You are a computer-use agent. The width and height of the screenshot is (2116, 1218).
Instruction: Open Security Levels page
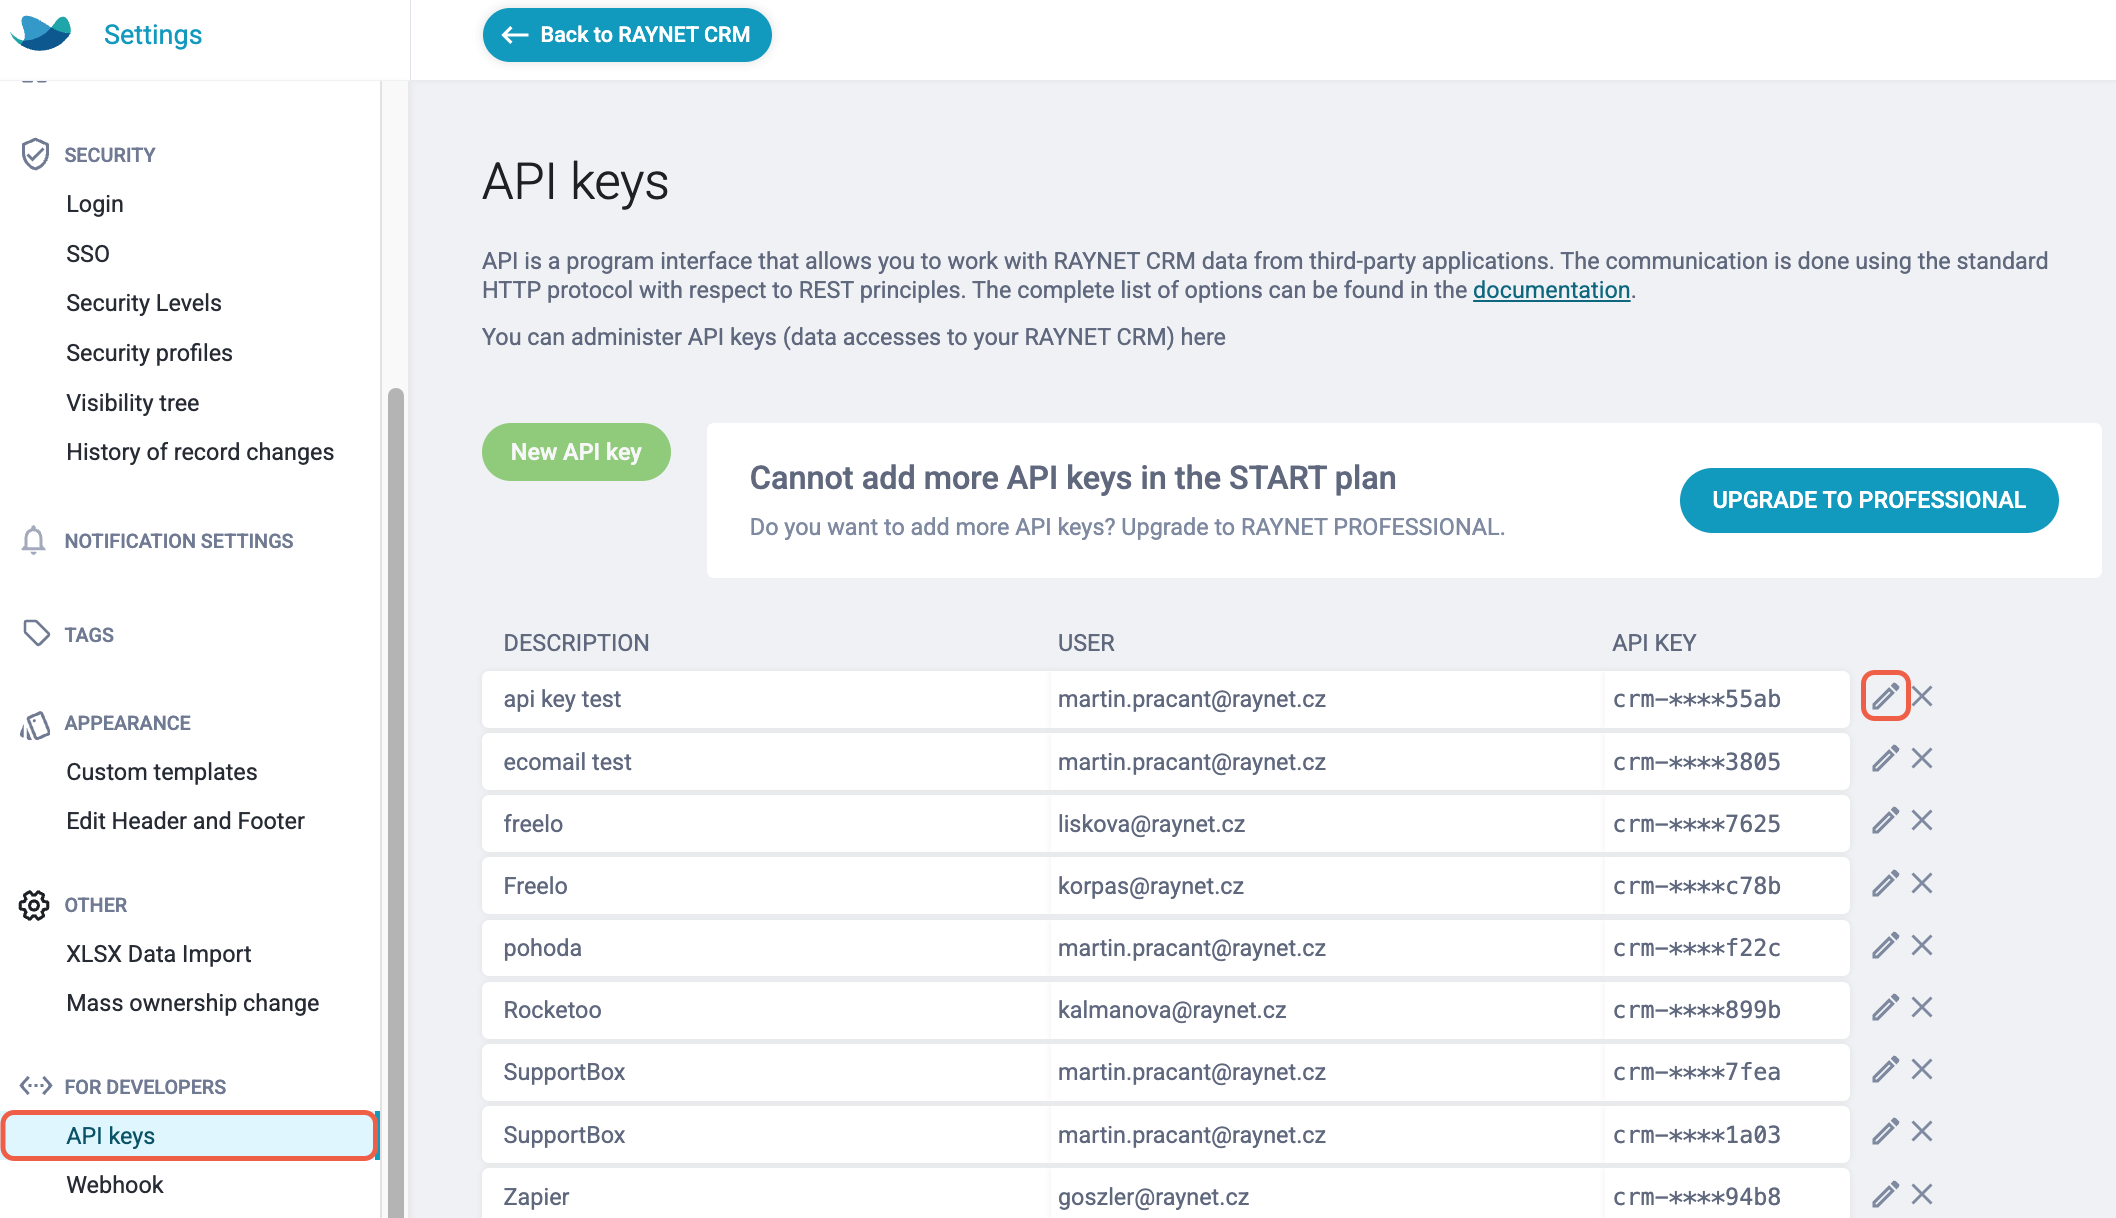click(x=144, y=303)
